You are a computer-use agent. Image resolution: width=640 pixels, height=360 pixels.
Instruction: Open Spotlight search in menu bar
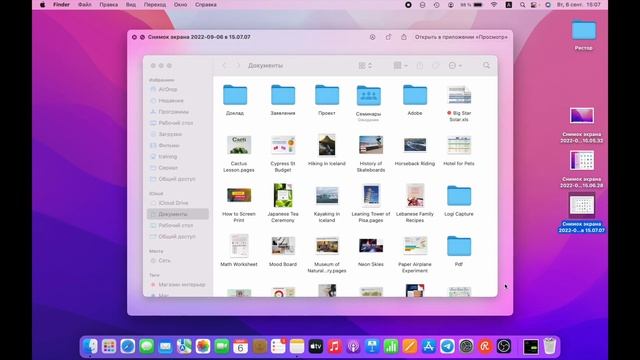[x=522, y=4]
